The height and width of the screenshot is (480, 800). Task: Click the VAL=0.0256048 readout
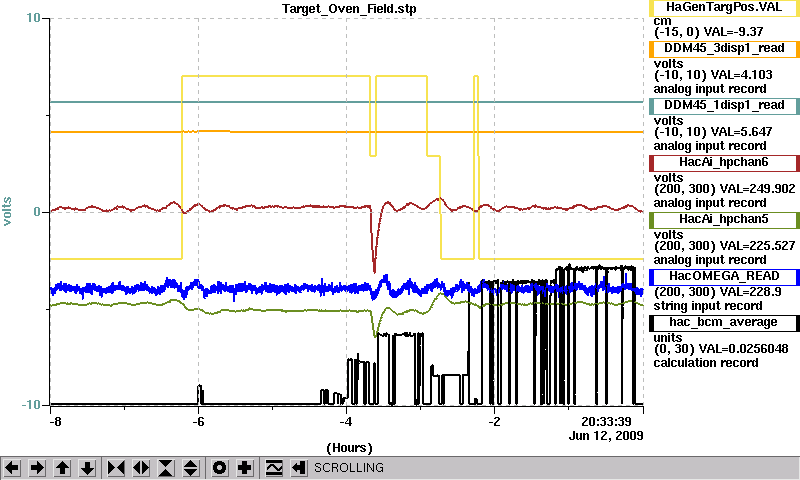pos(743,349)
